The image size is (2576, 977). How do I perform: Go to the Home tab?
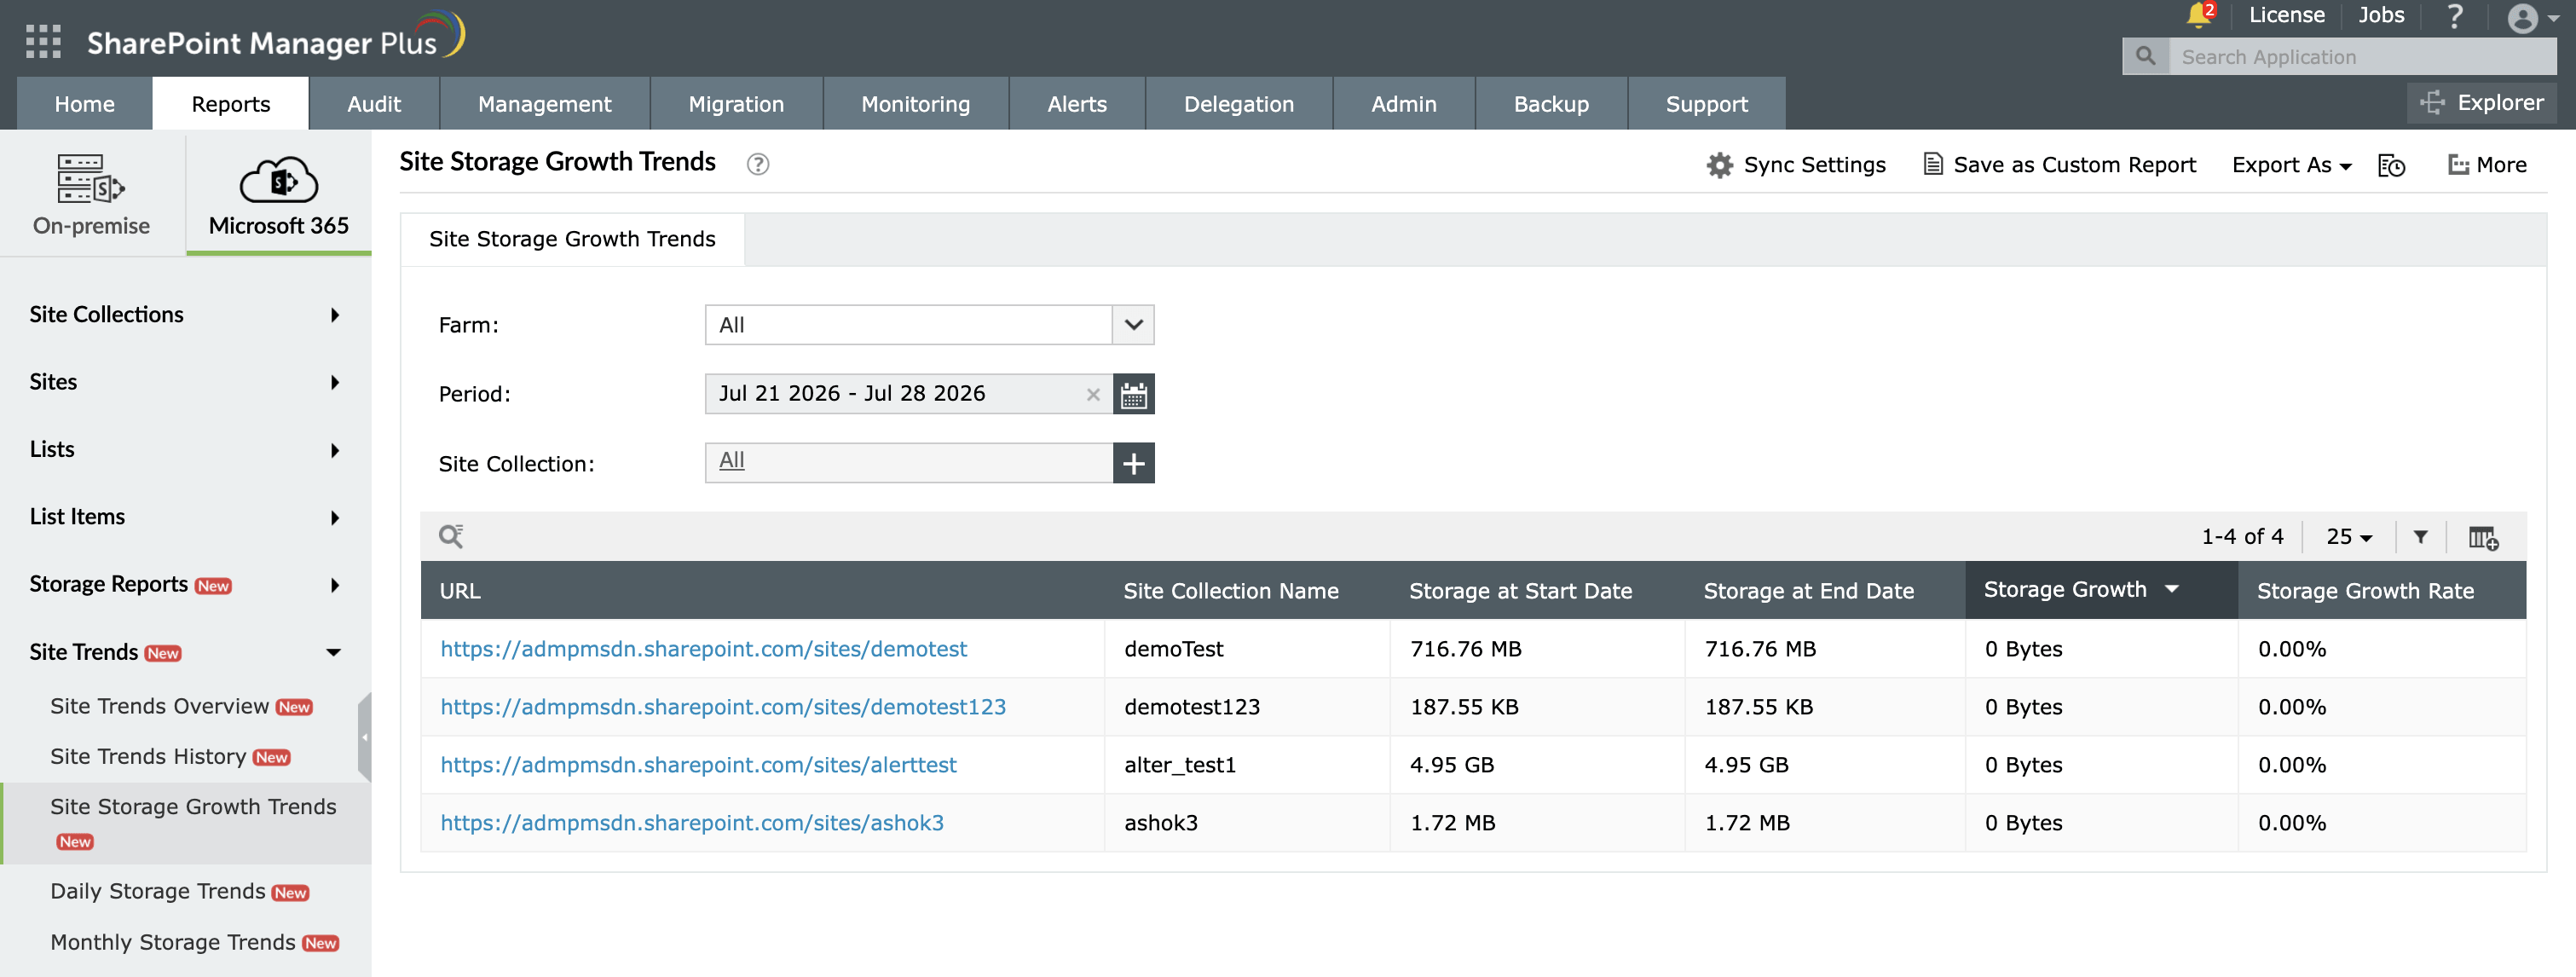point(85,104)
